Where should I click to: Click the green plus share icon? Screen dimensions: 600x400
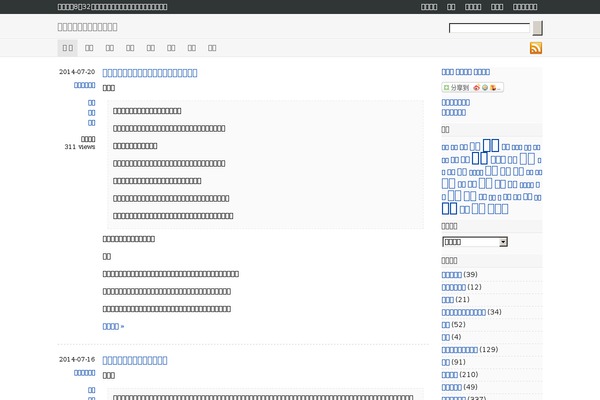[446, 88]
